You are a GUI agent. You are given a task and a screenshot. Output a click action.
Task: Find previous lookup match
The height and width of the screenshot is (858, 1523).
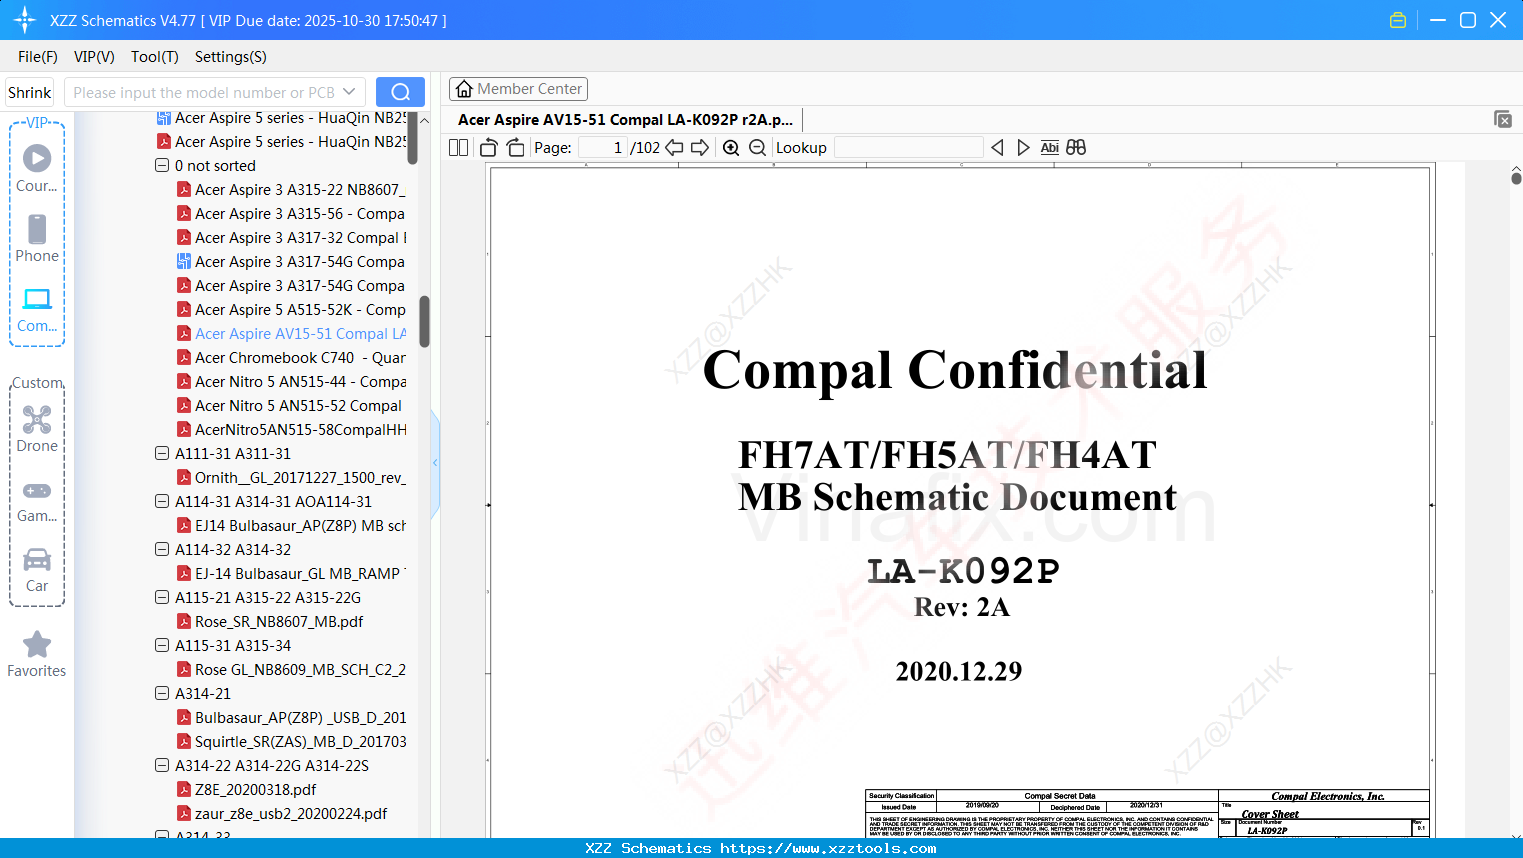tap(997, 148)
